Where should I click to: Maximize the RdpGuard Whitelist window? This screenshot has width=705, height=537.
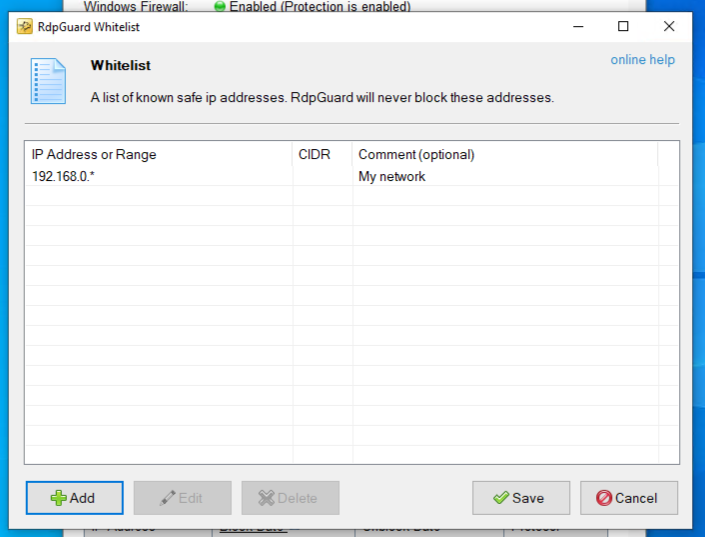click(x=623, y=27)
